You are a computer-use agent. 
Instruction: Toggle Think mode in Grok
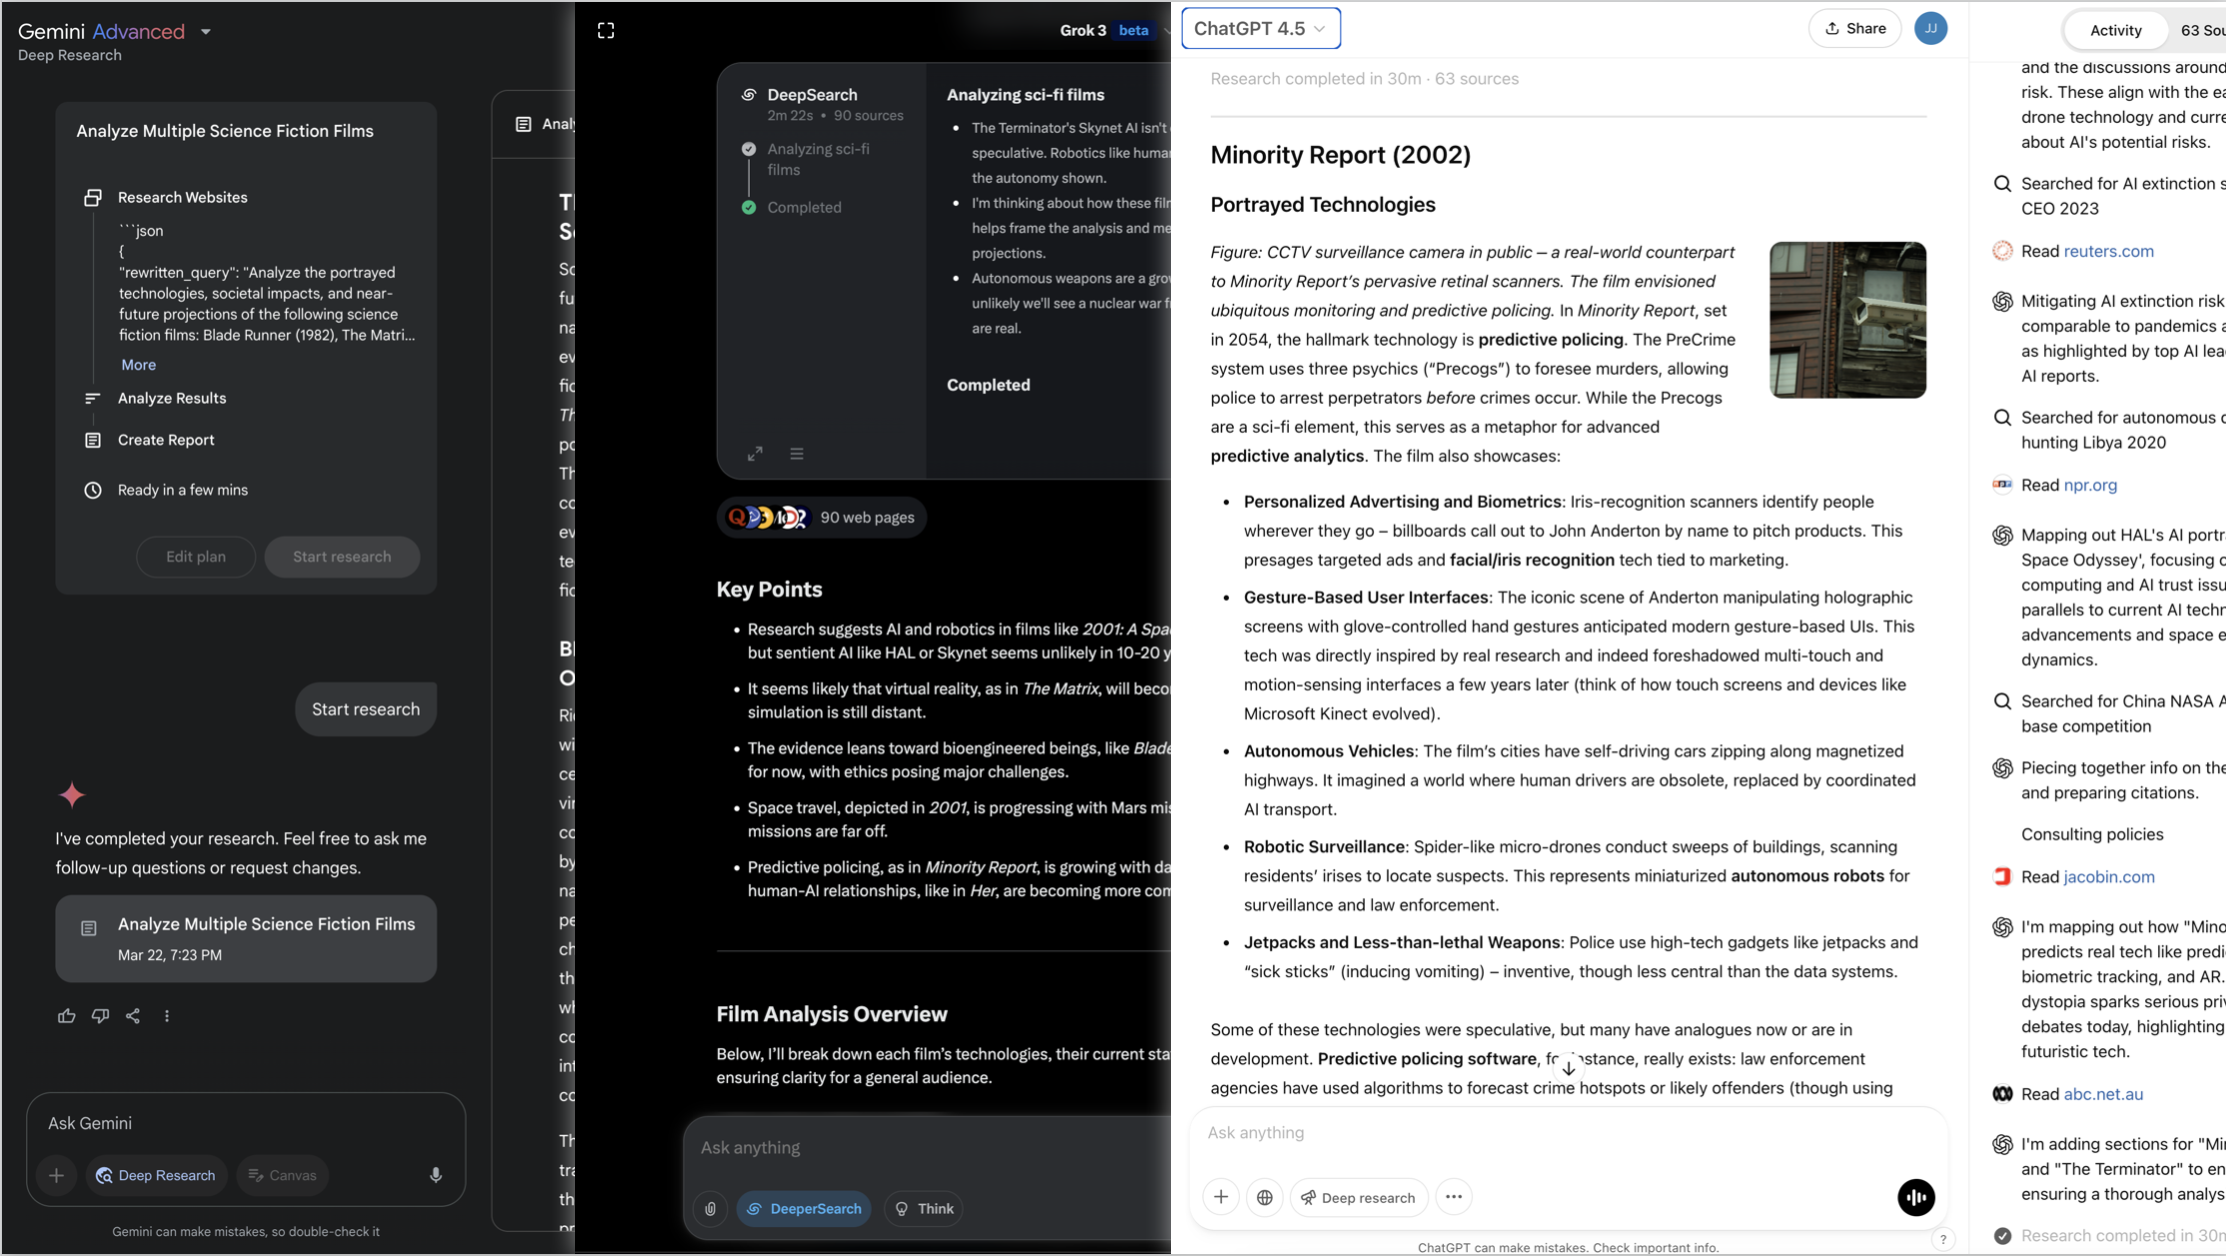pyautogui.click(x=924, y=1208)
